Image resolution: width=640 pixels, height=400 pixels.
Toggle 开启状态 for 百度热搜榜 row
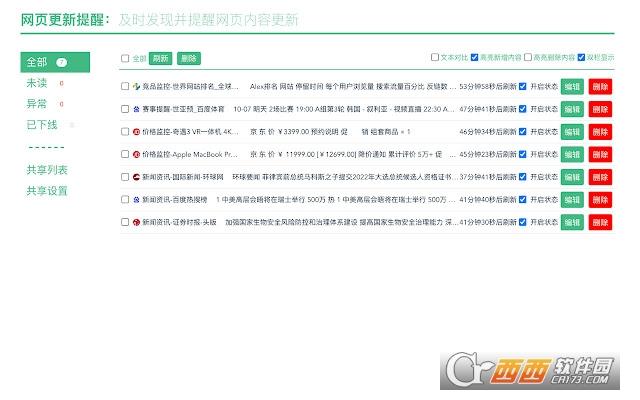522,200
